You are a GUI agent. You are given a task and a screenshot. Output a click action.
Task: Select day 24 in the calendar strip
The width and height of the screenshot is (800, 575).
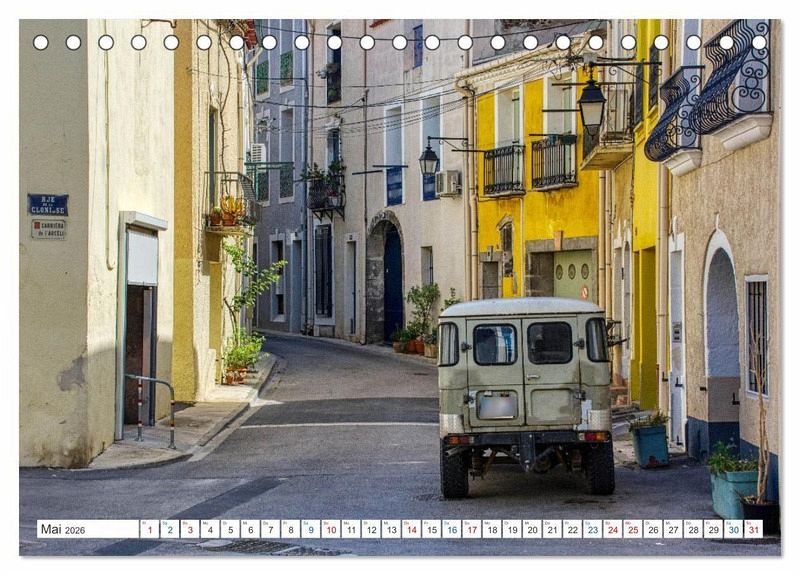click(612, 529)
